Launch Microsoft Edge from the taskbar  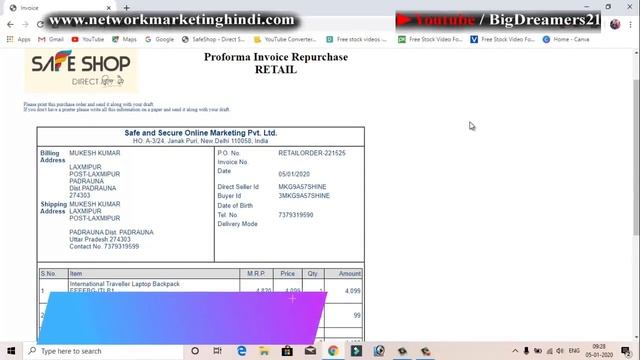(241, 351)
